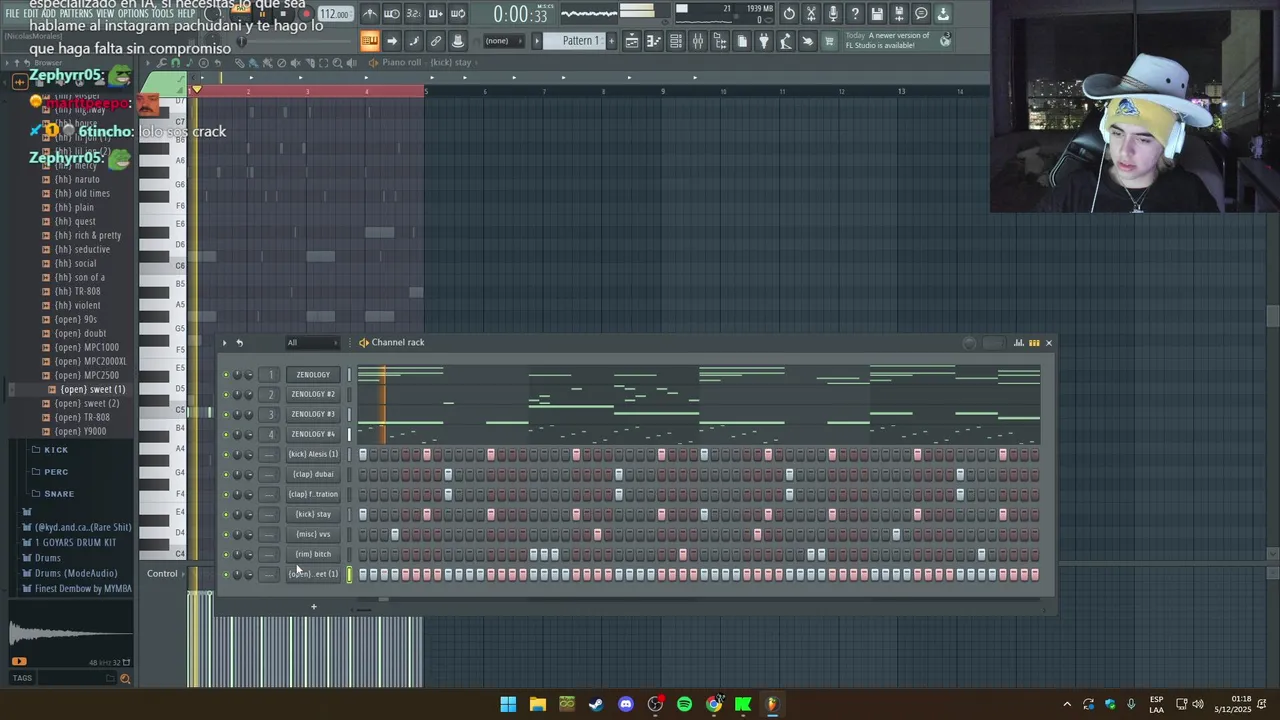Viewport: 1280px width, 720px height.
Task: Toggle the metronome icon
Action: click(x=370, y=14)
